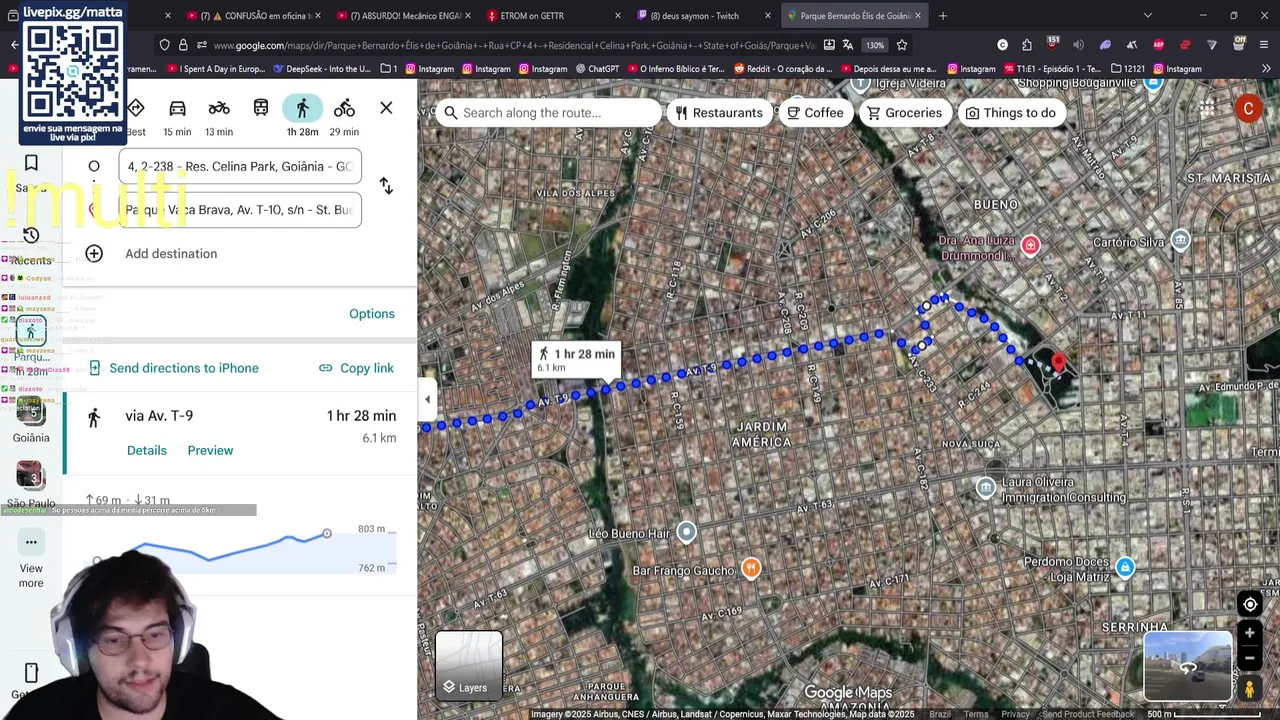The width and height of the screenshot is (1280, 720).
Task: Click the red destination pin on map
Action: click(x=1058, y=363)
